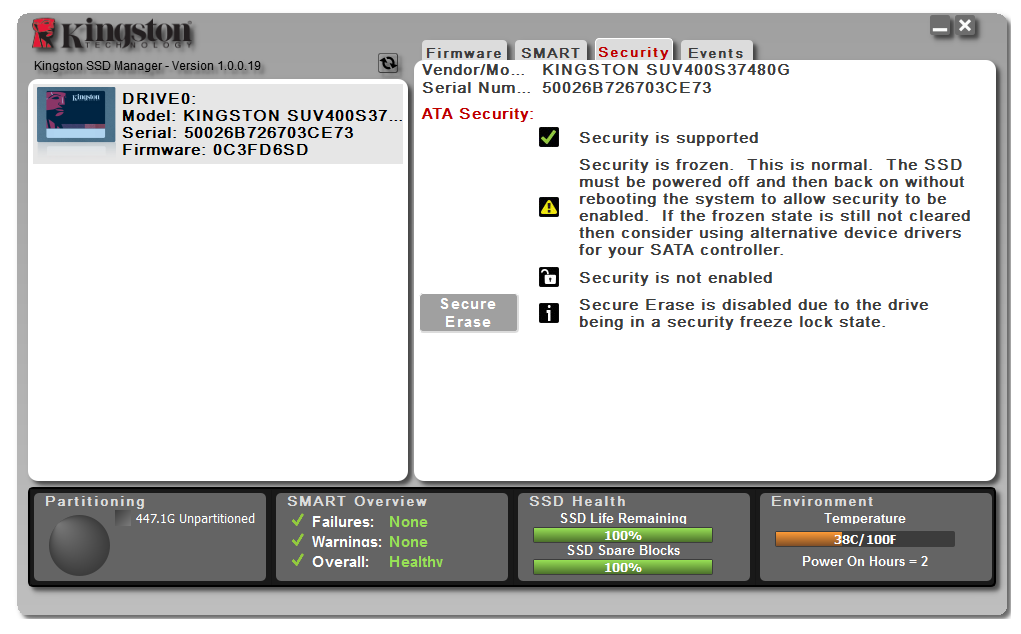1021x634 pixels.
Task: Select the Security tab
Action: [x=634, y=51]
